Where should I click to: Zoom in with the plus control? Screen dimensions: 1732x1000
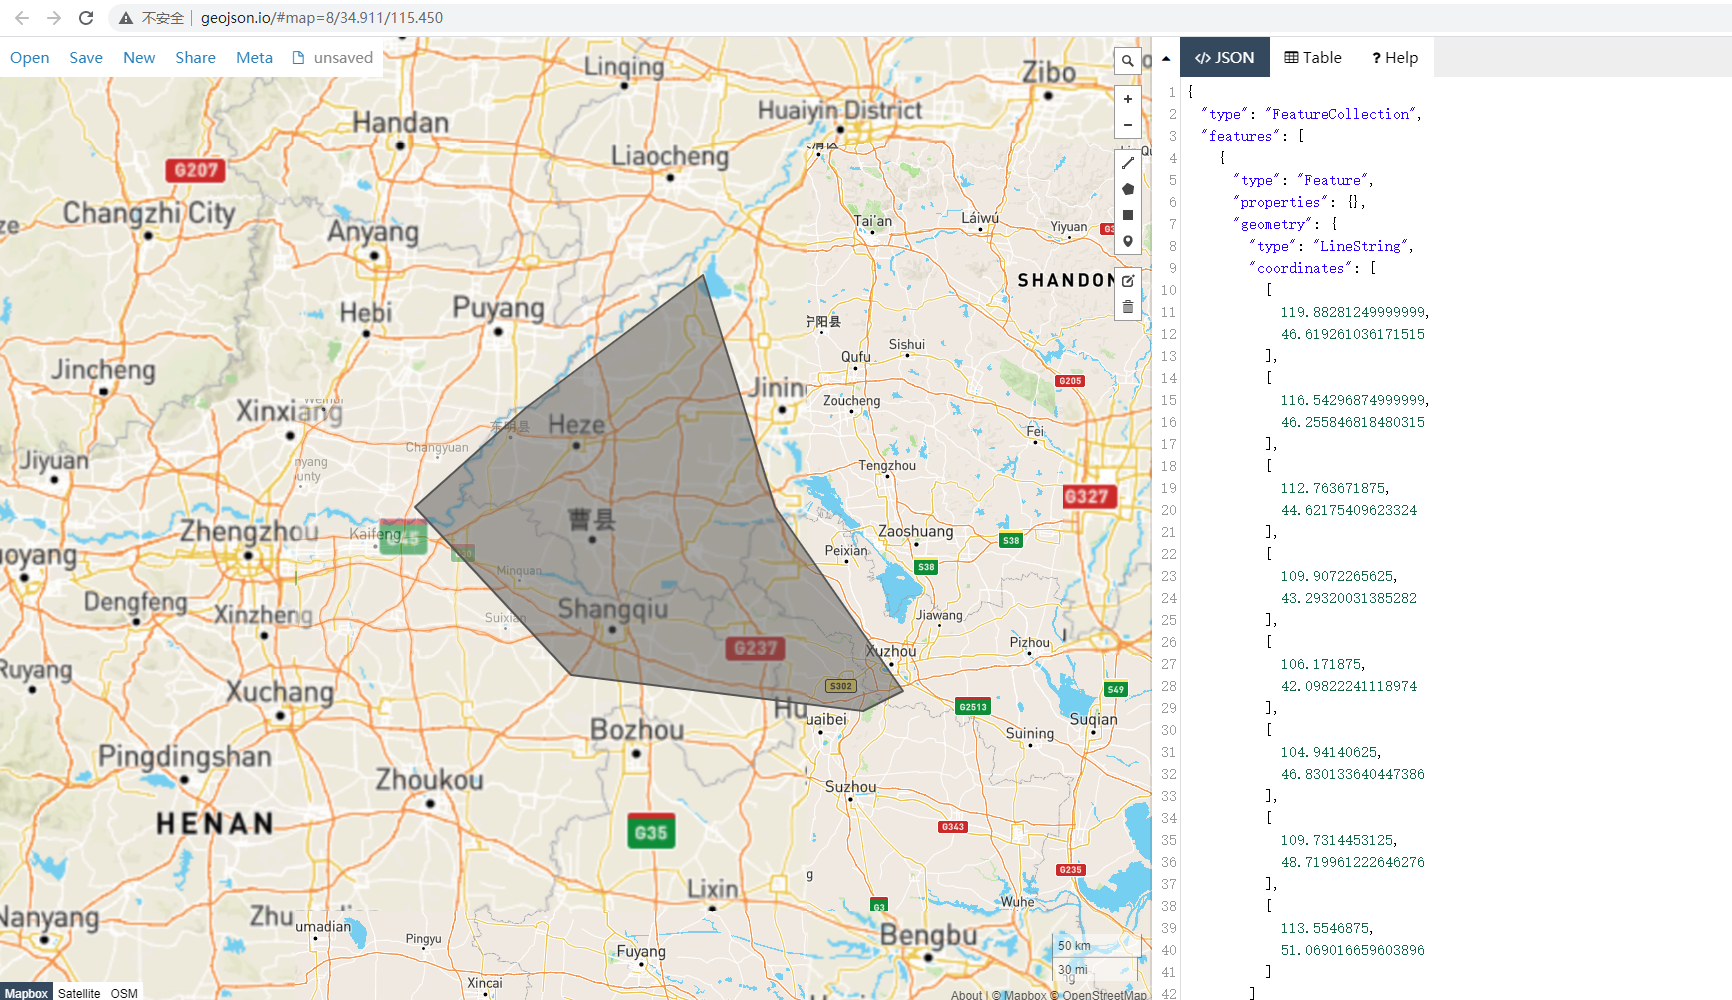click(1128, 99)
